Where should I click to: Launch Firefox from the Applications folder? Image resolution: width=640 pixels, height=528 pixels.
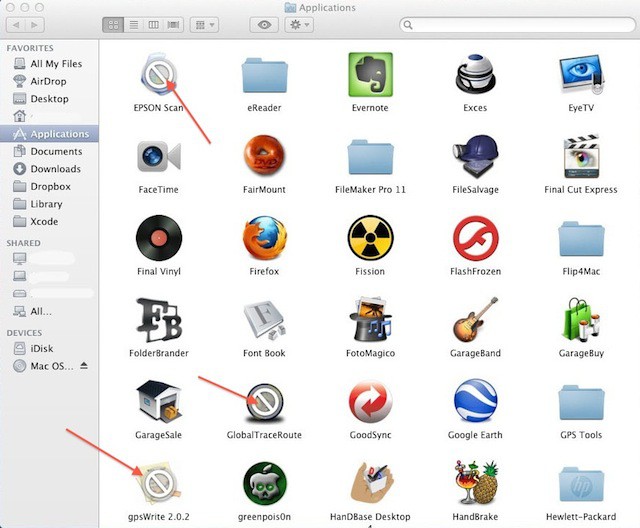tap(264, 238)
